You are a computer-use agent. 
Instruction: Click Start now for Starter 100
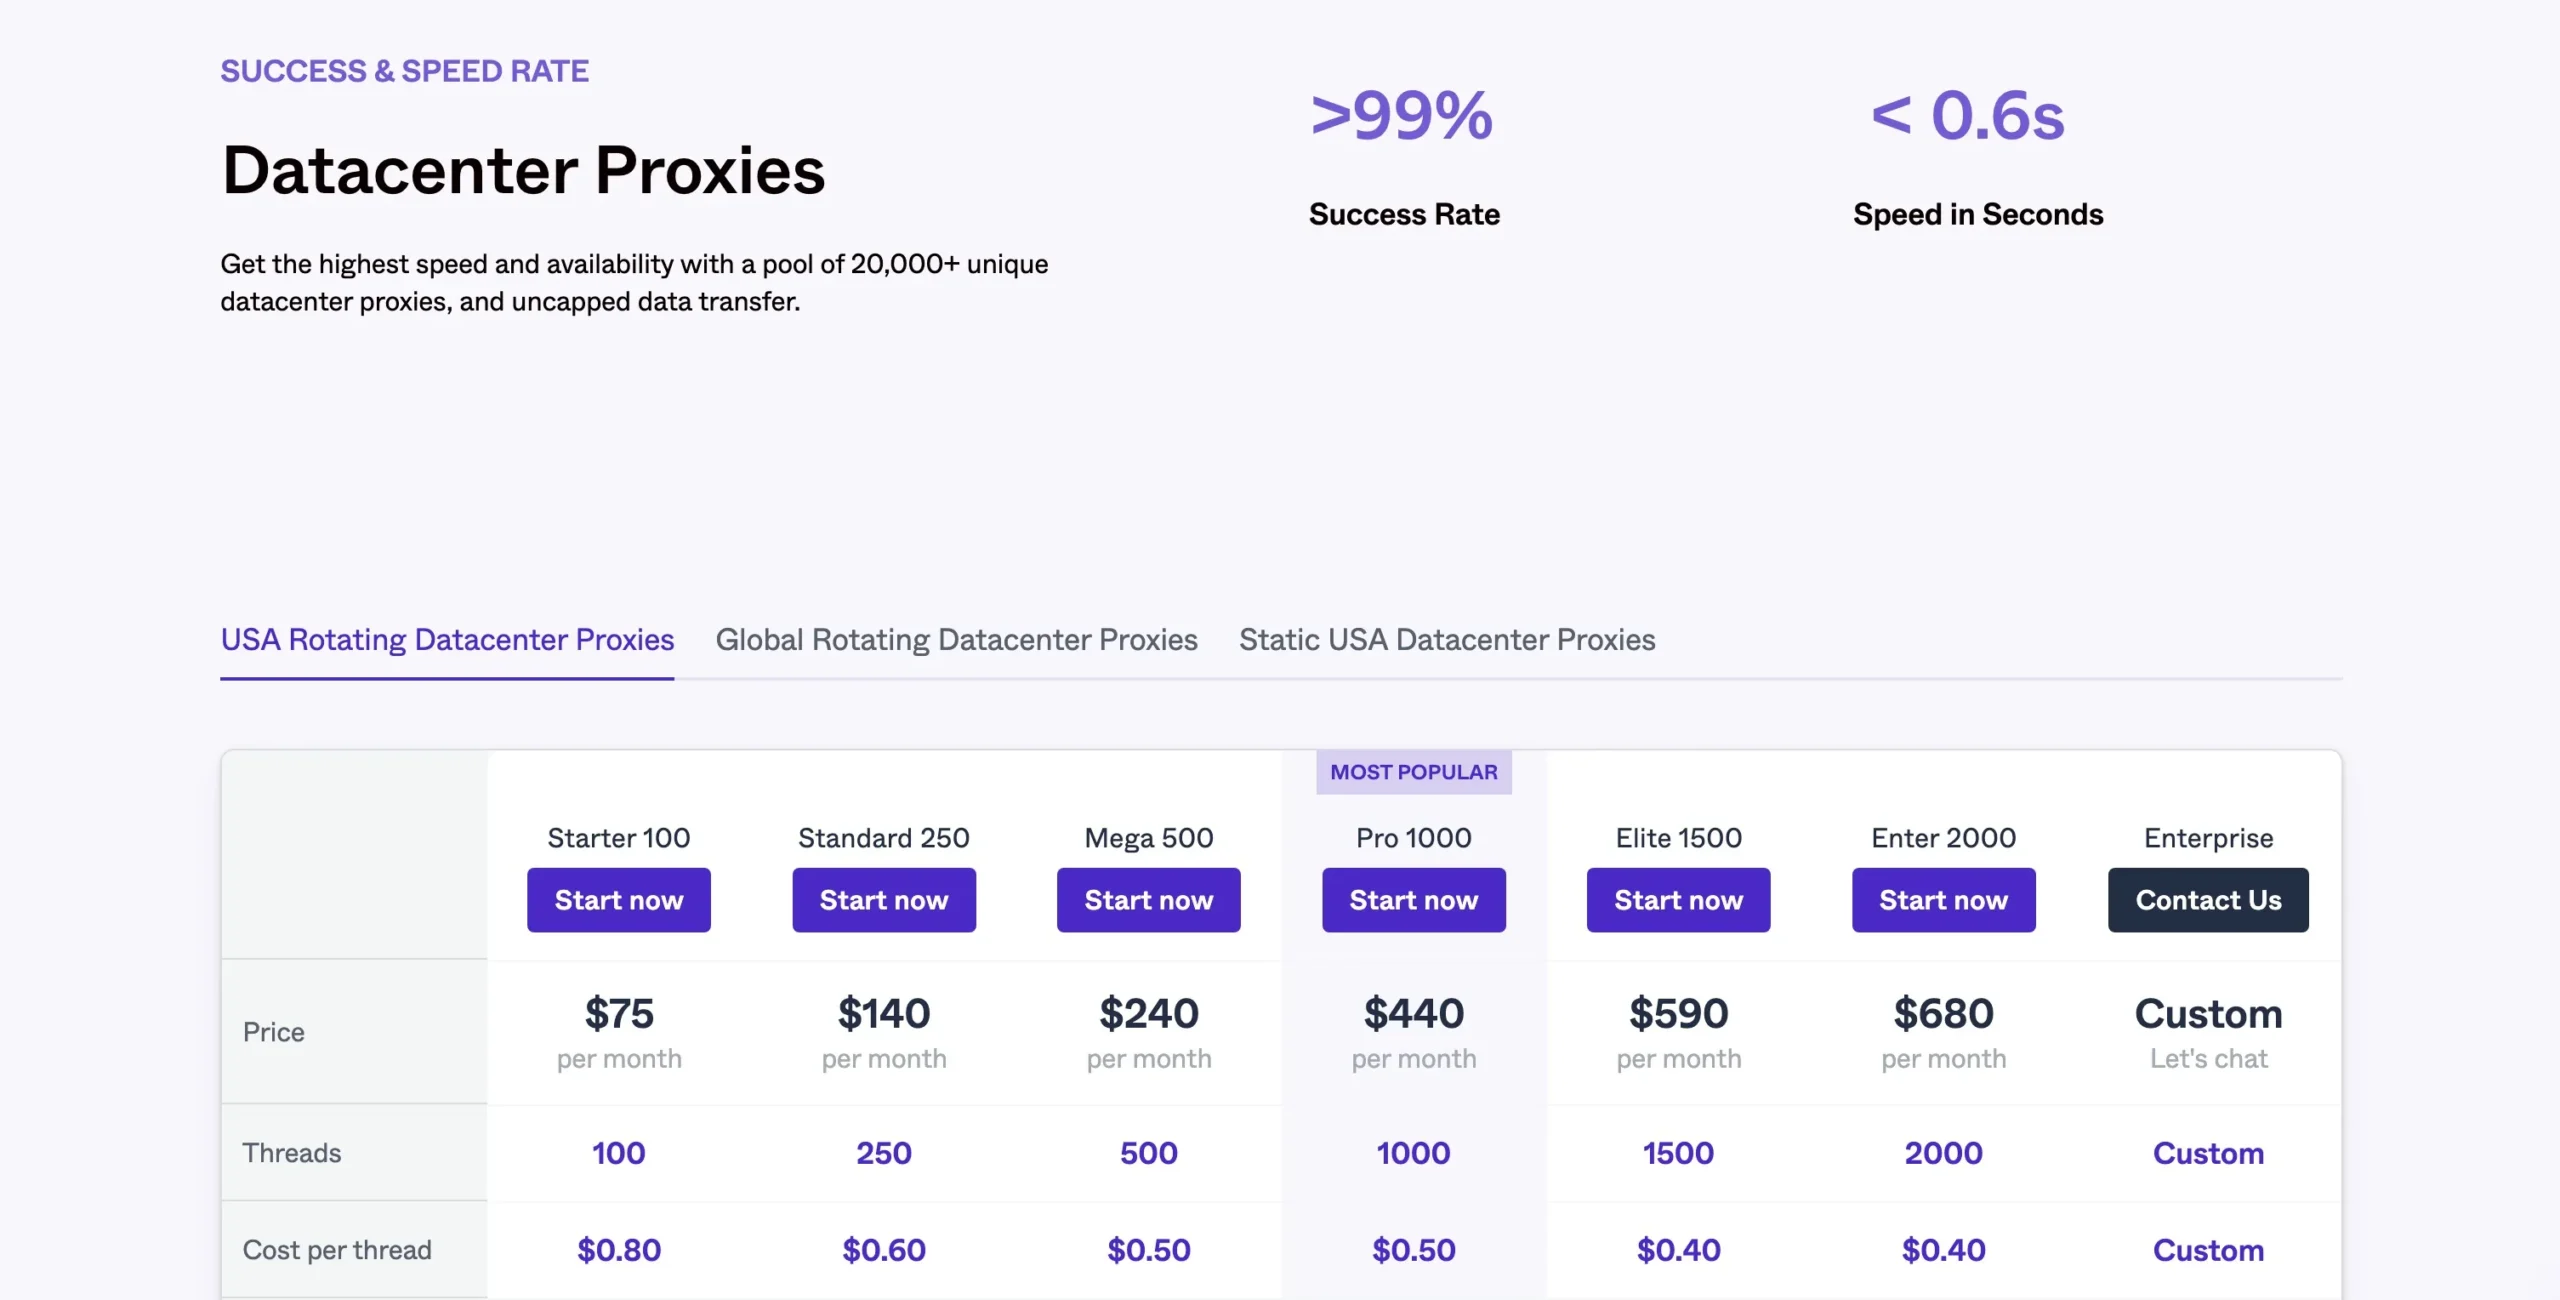pyautogui.click(x=619, y=900)
